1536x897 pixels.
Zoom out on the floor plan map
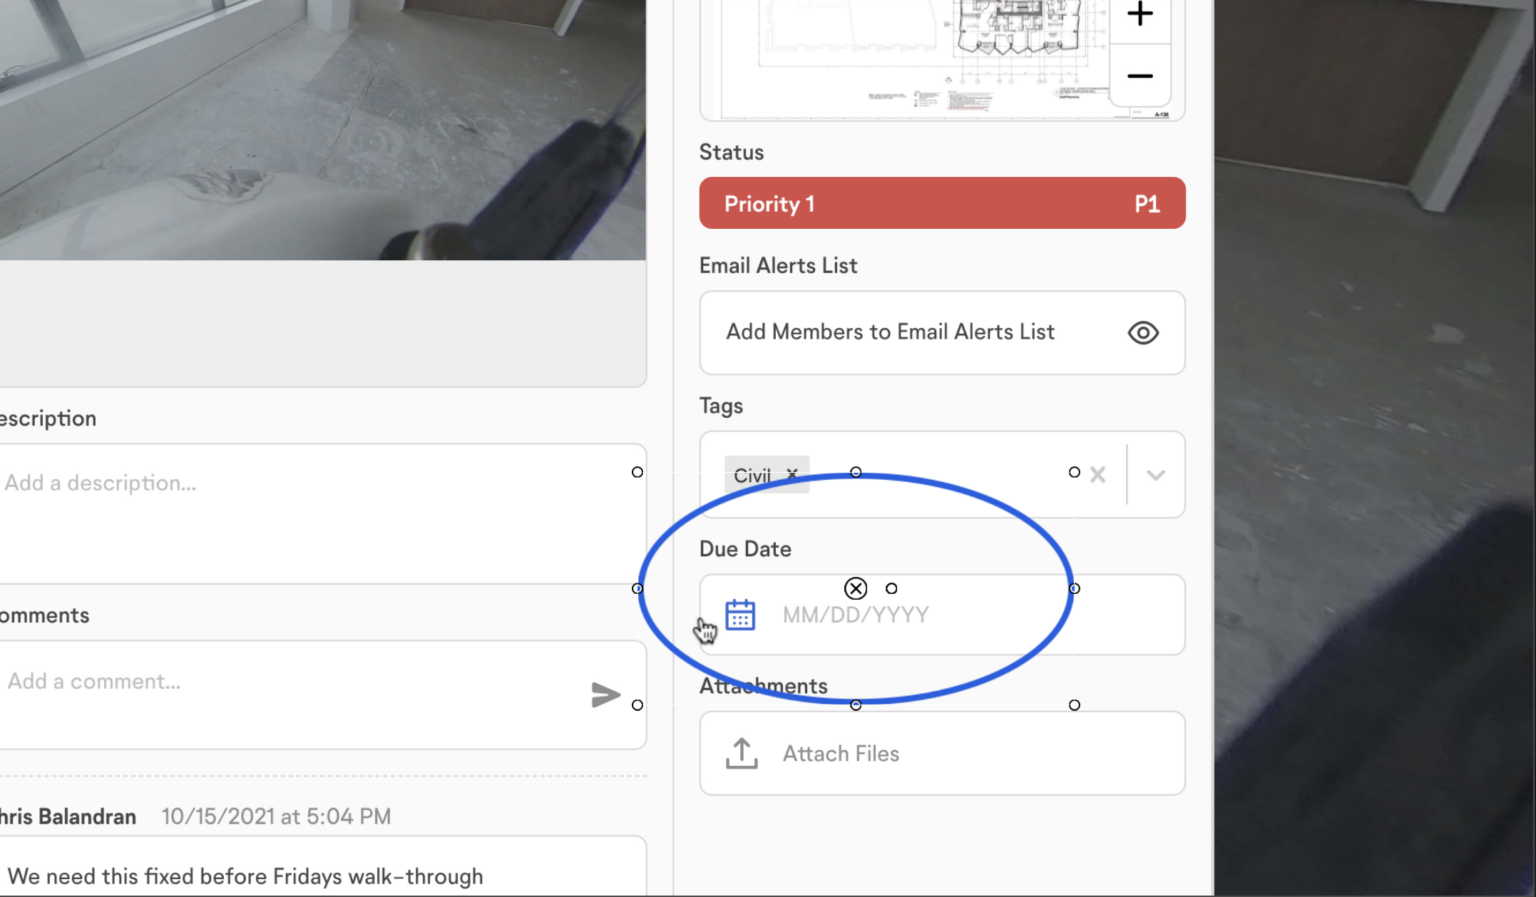[x=1139, y=76]
